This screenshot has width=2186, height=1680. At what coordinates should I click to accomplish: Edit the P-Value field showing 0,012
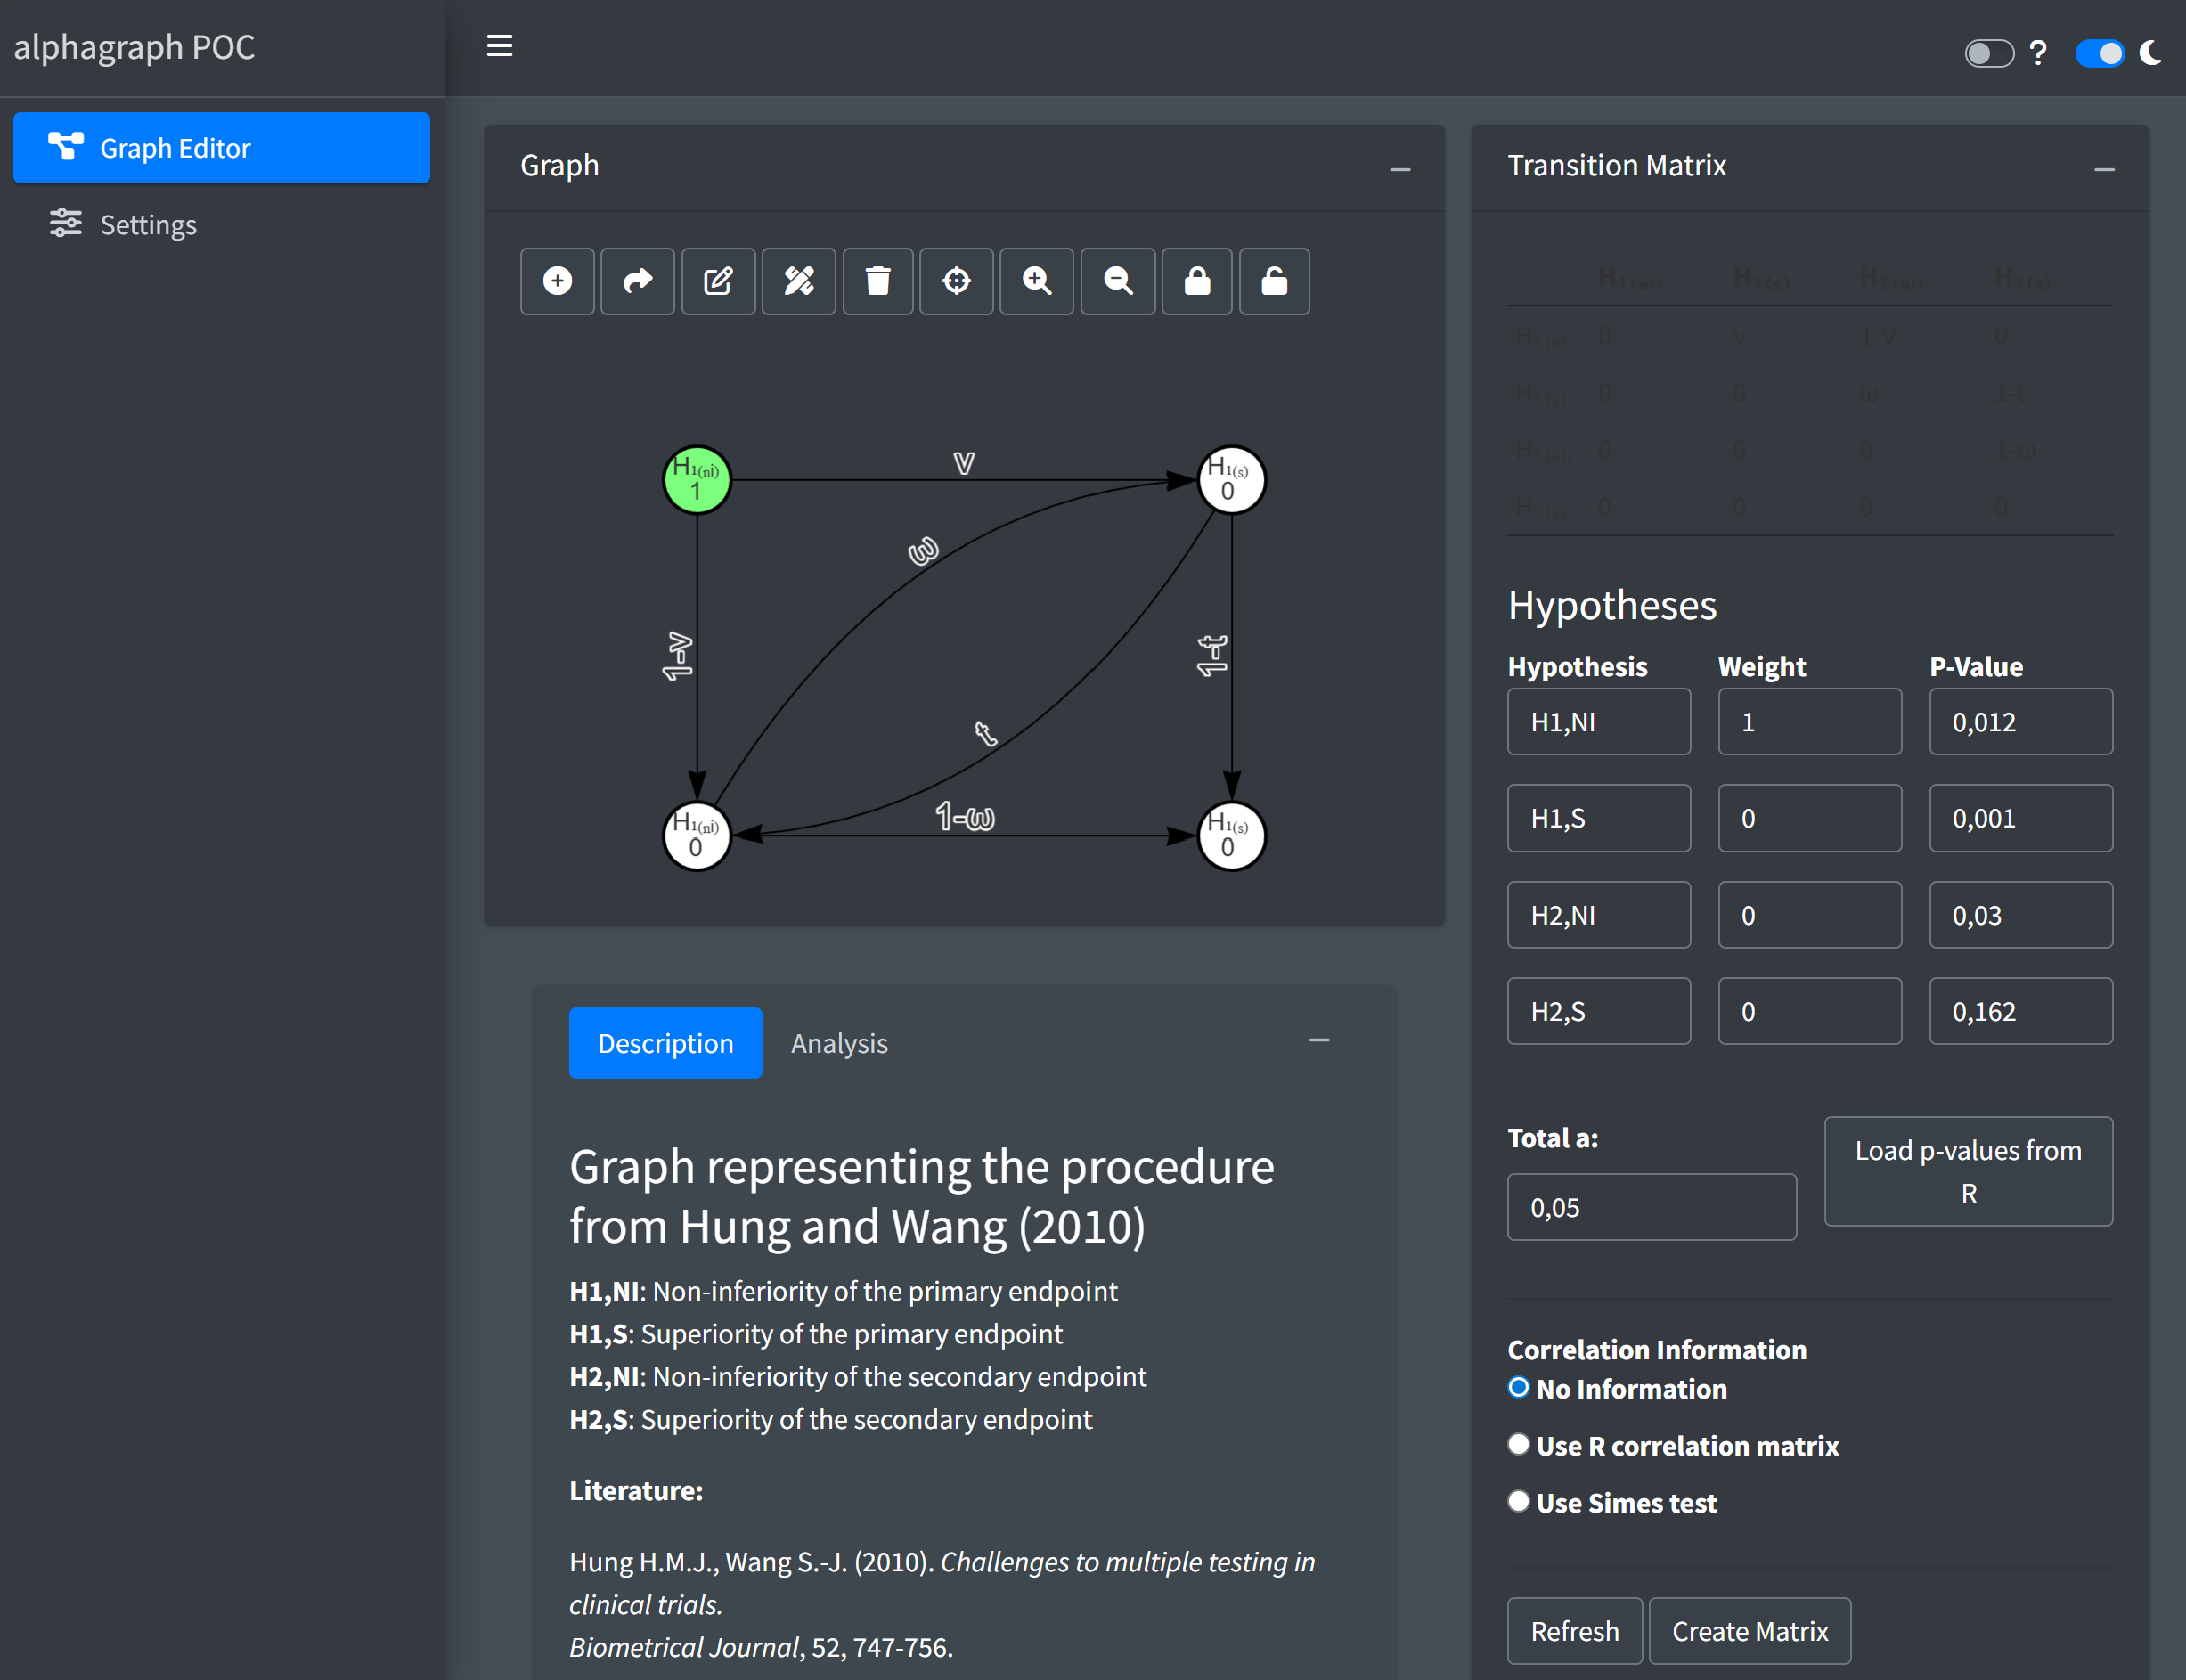coord(2021,722)
